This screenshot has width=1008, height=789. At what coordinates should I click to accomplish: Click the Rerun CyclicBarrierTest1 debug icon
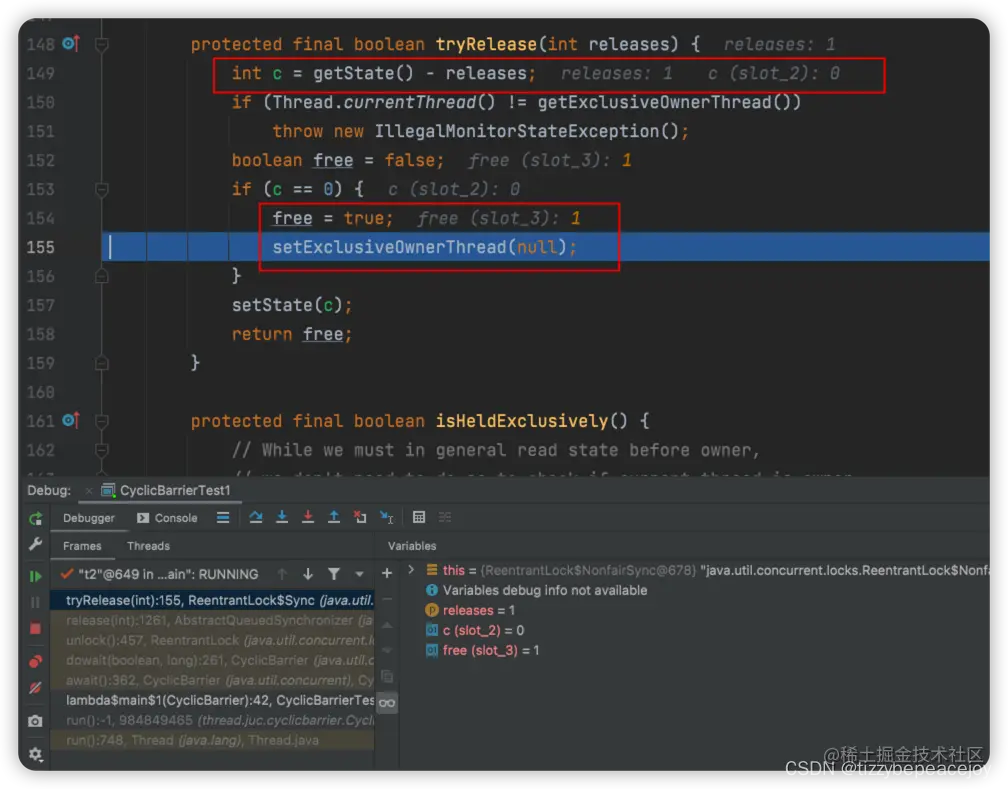(35, 518)
